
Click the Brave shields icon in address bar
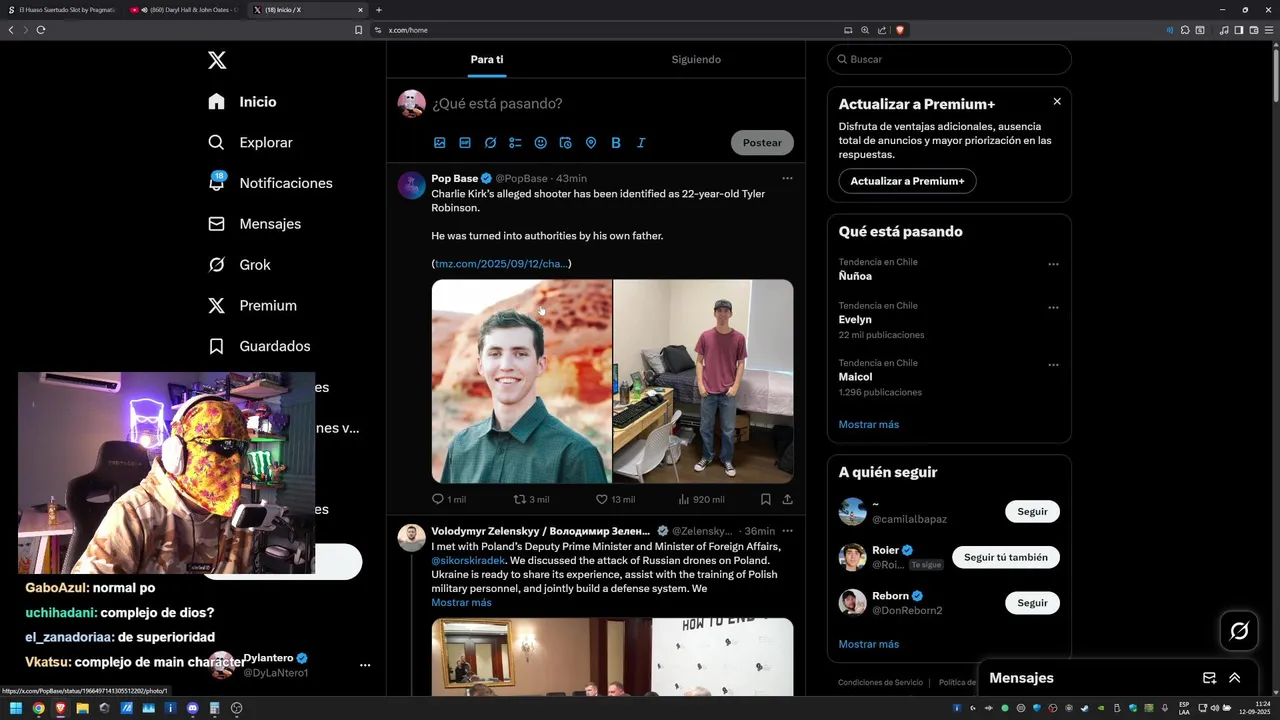[899, 30]
